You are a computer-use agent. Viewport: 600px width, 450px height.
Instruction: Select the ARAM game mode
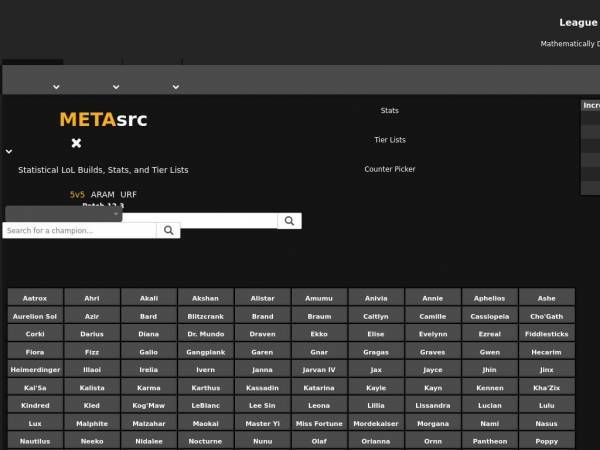103,194
